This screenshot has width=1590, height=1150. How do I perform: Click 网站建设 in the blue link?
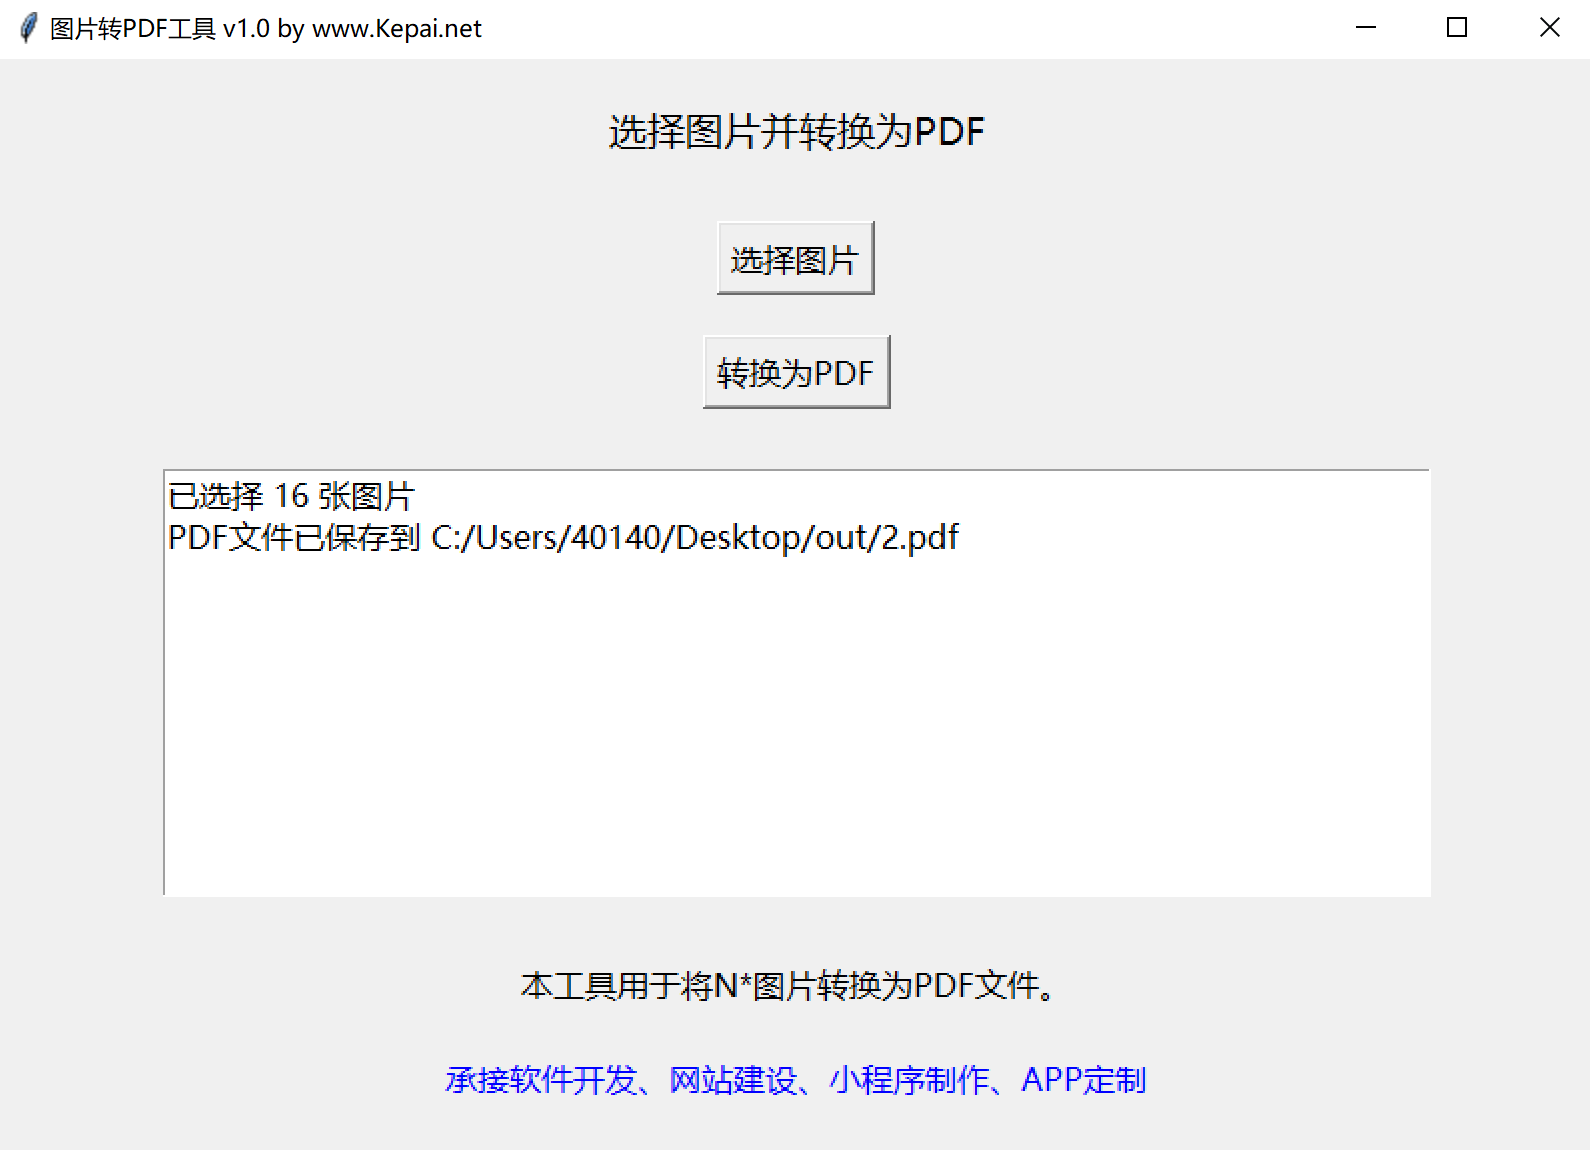pos(732,1080)
